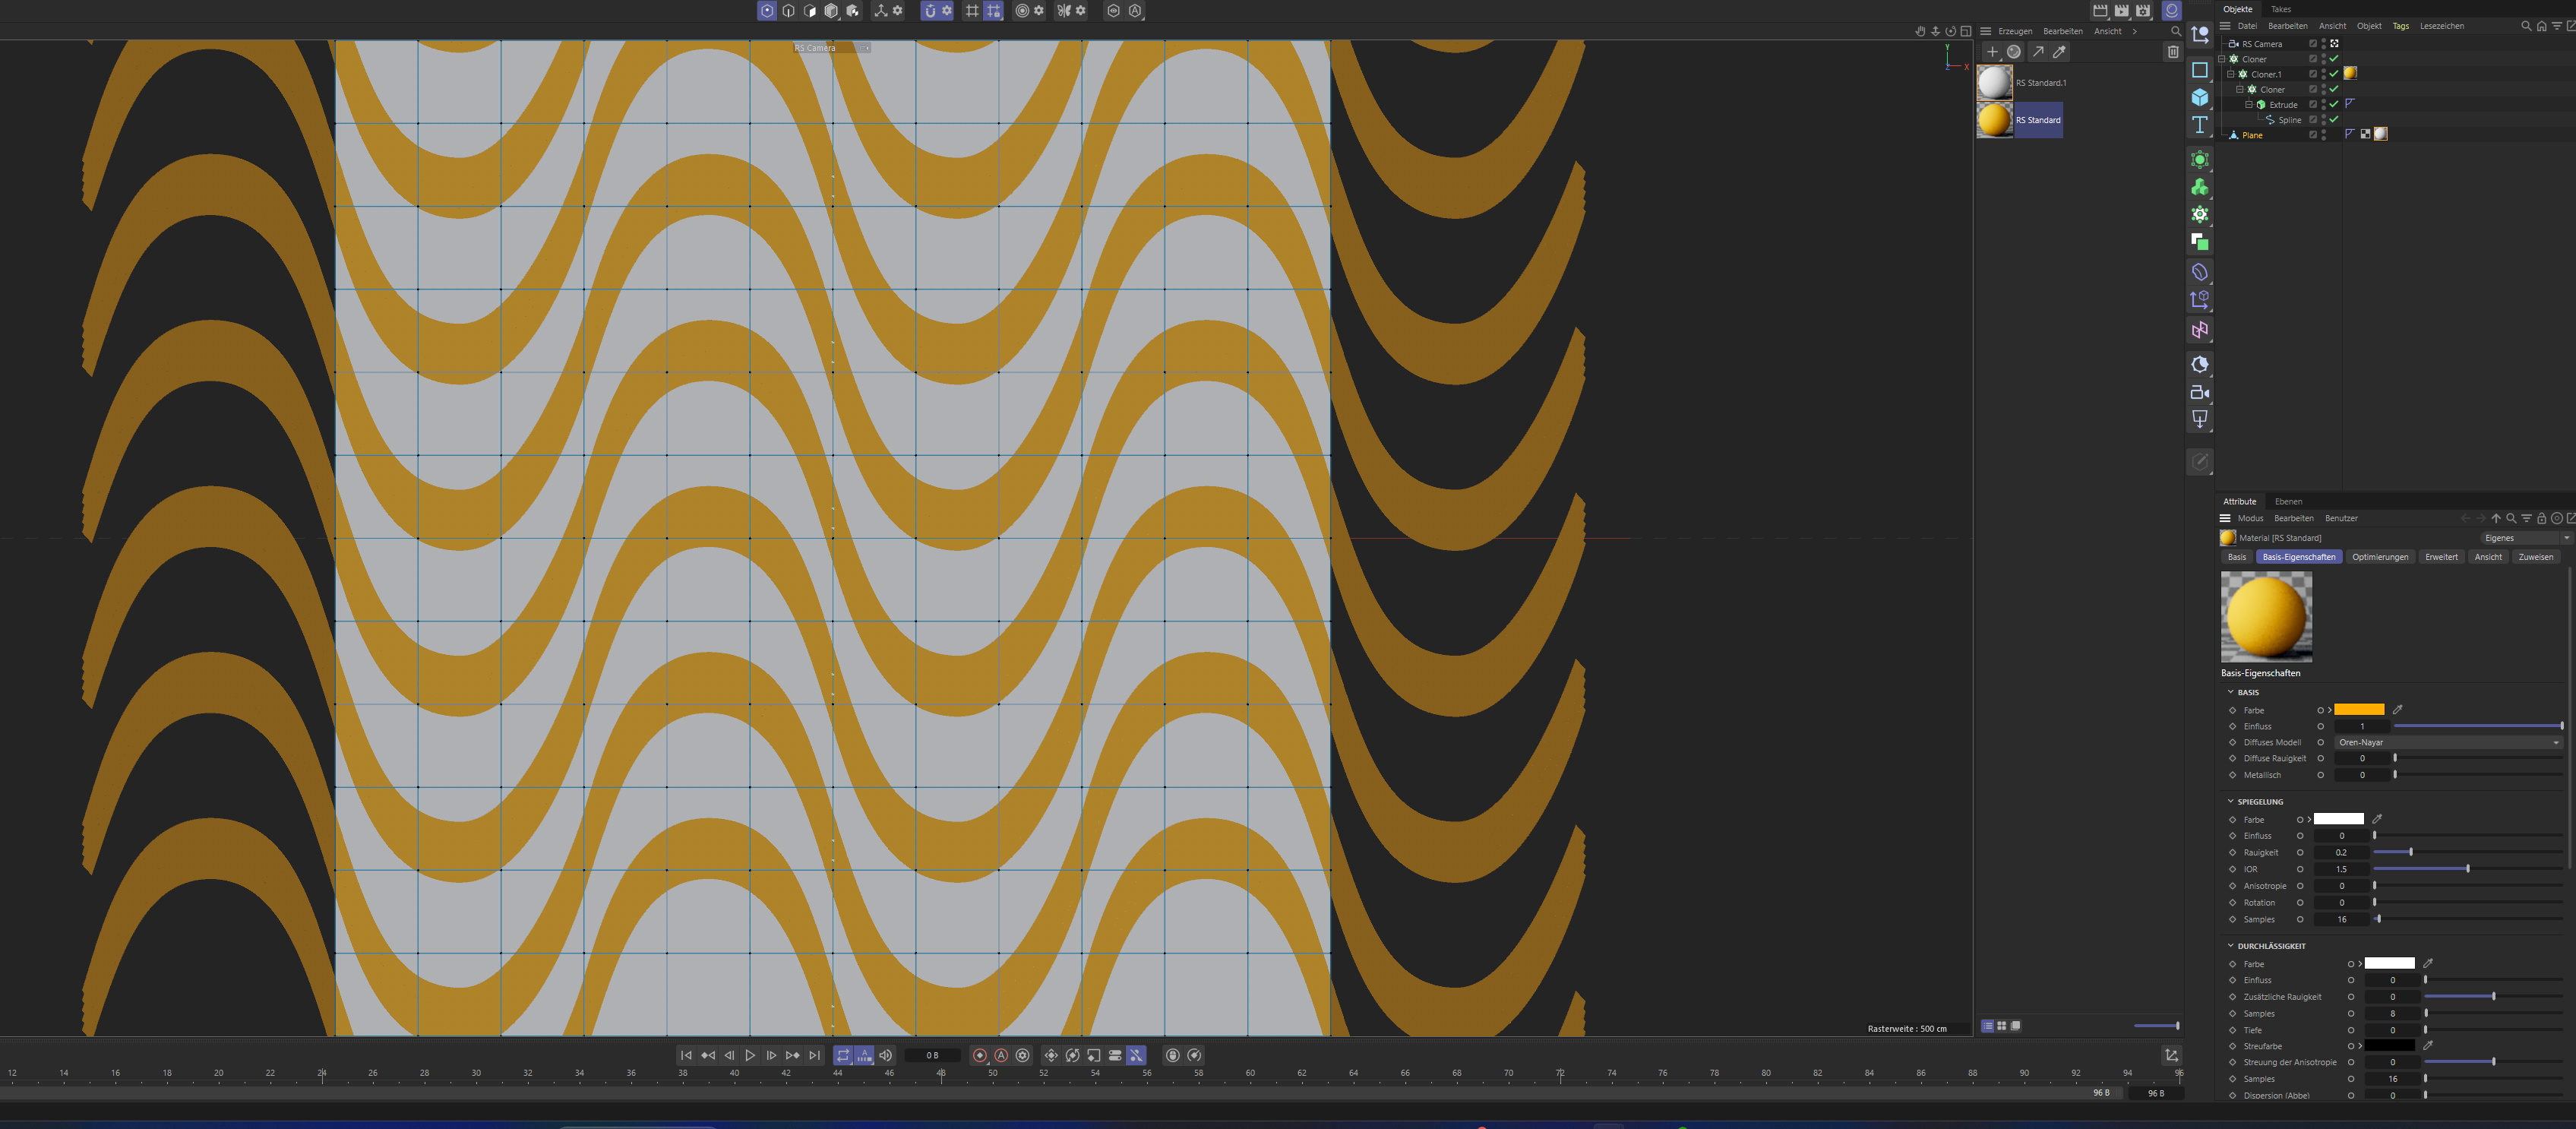The width and height of the screenshot is (2576, 1129).
Task: Open Benutzer menu in Attribute manager
Action: [x=2341, y=518]
